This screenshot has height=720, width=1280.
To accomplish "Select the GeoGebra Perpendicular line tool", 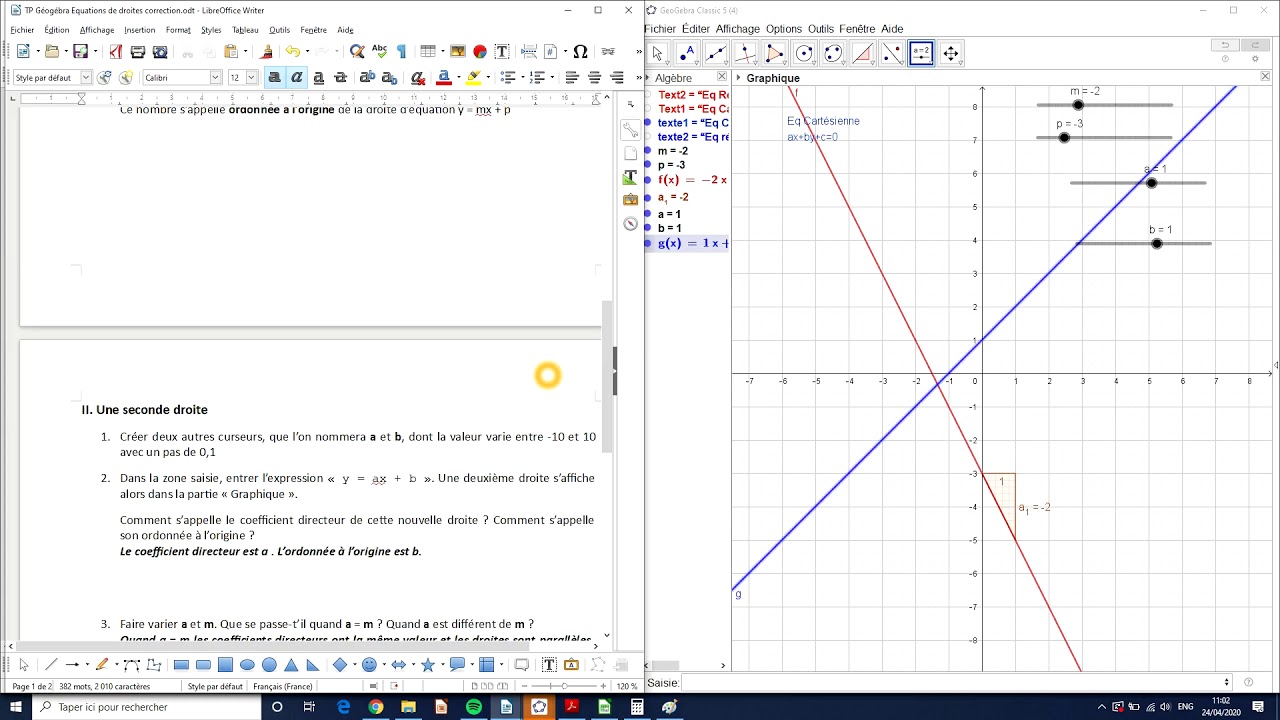I will (745, 54).
